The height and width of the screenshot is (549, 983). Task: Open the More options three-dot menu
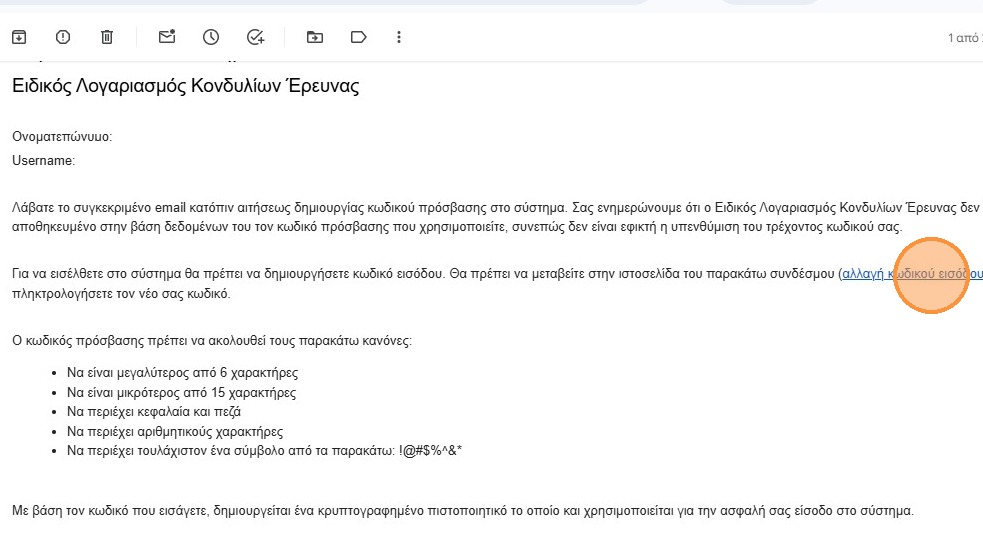click(x=399, y=37)
